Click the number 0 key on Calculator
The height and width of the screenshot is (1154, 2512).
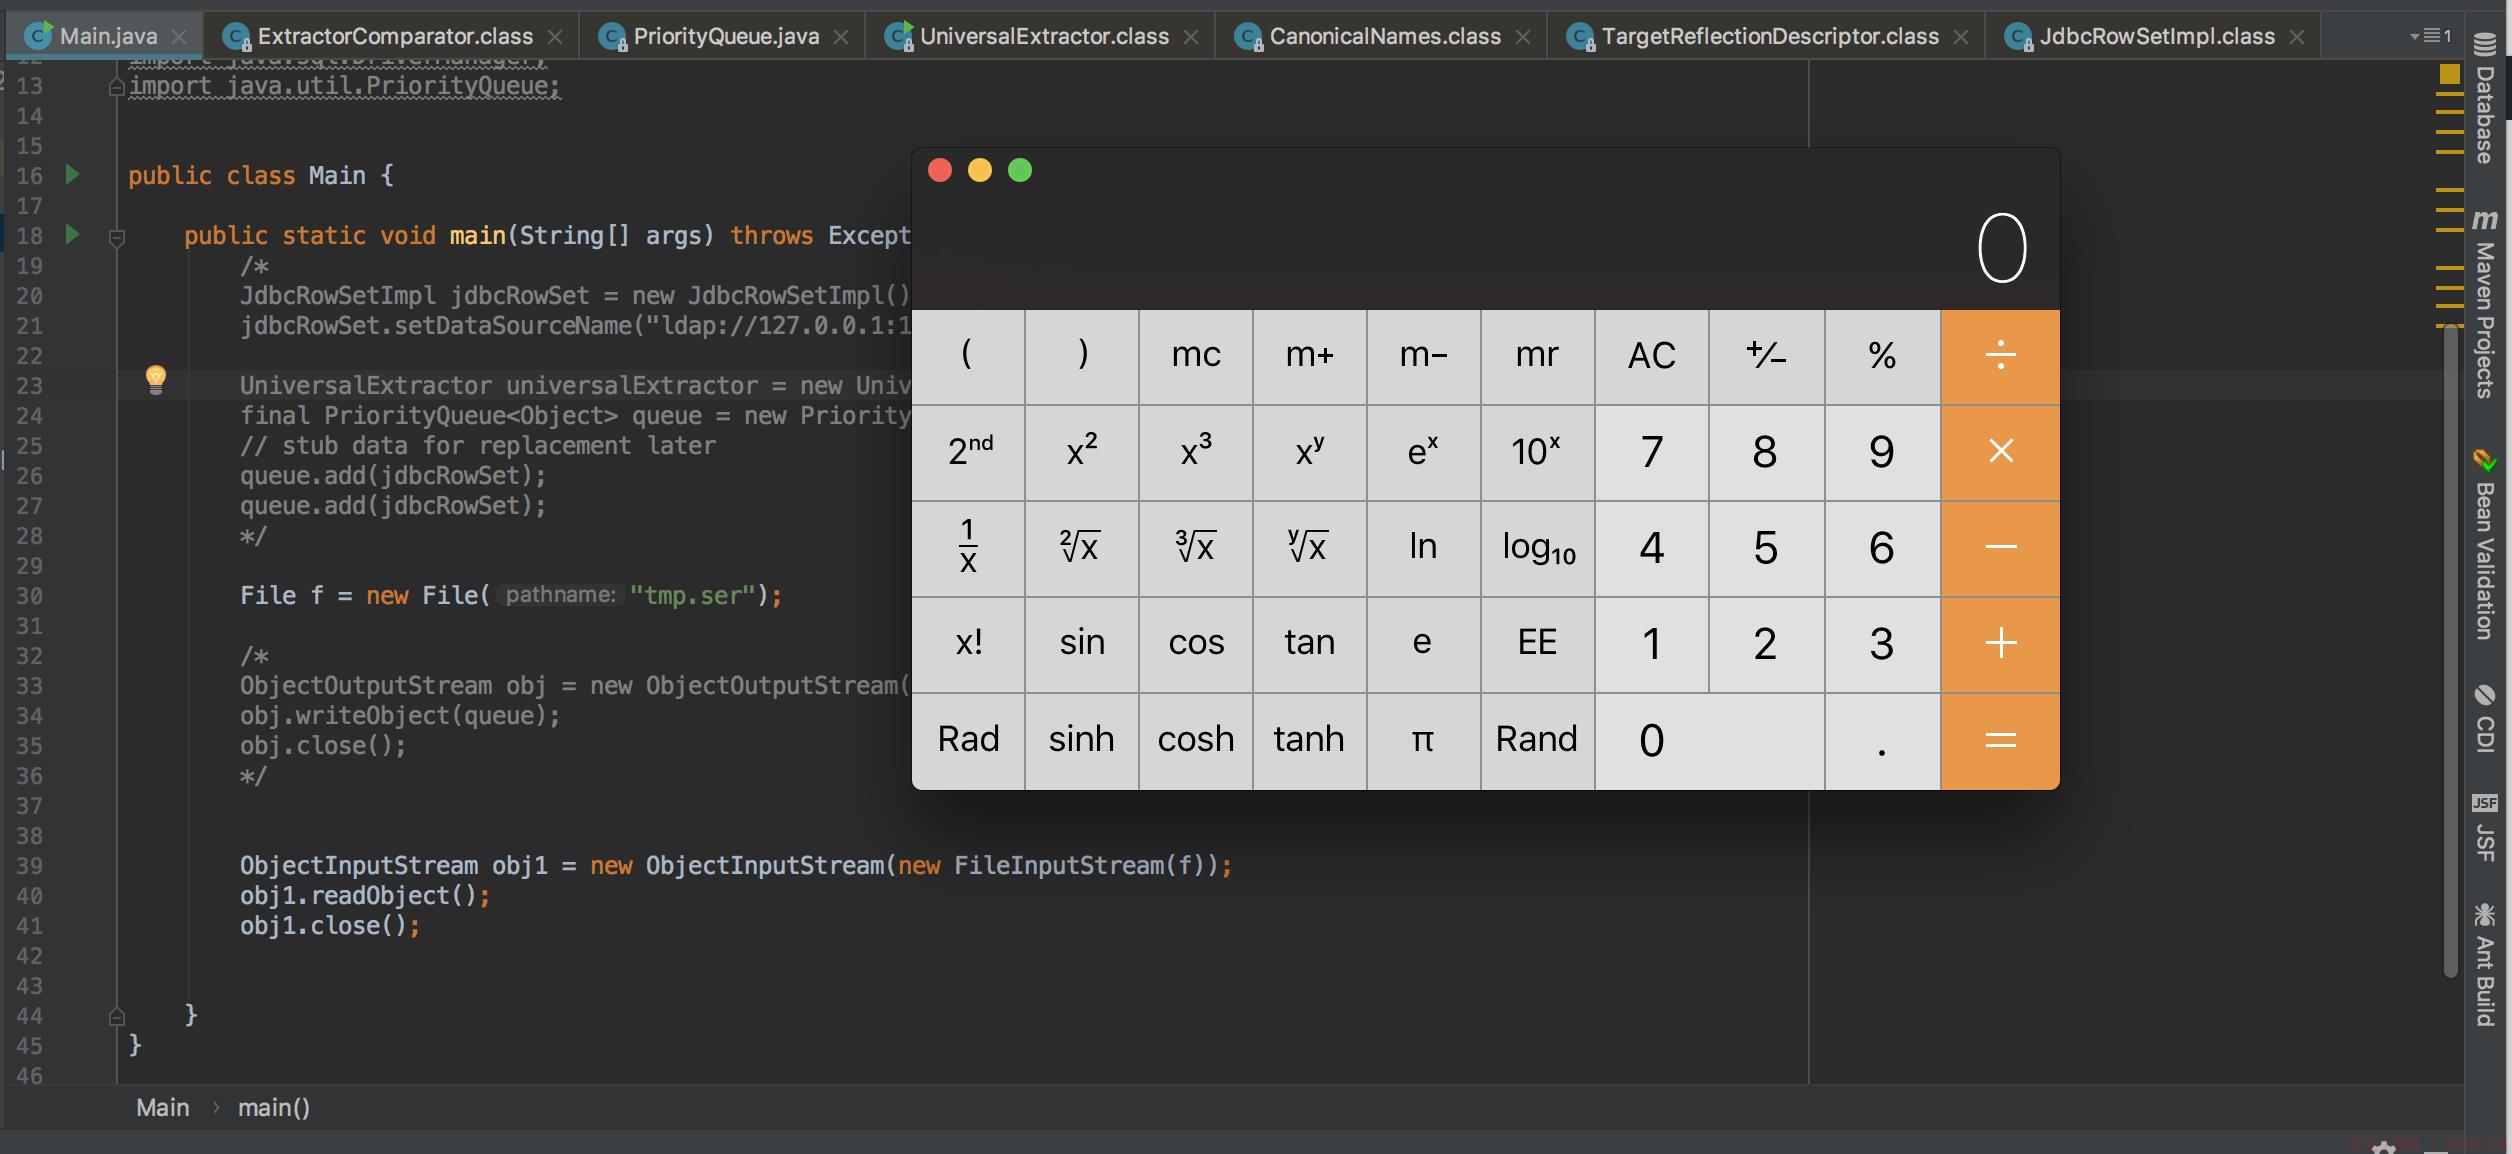click(1710, 741)
